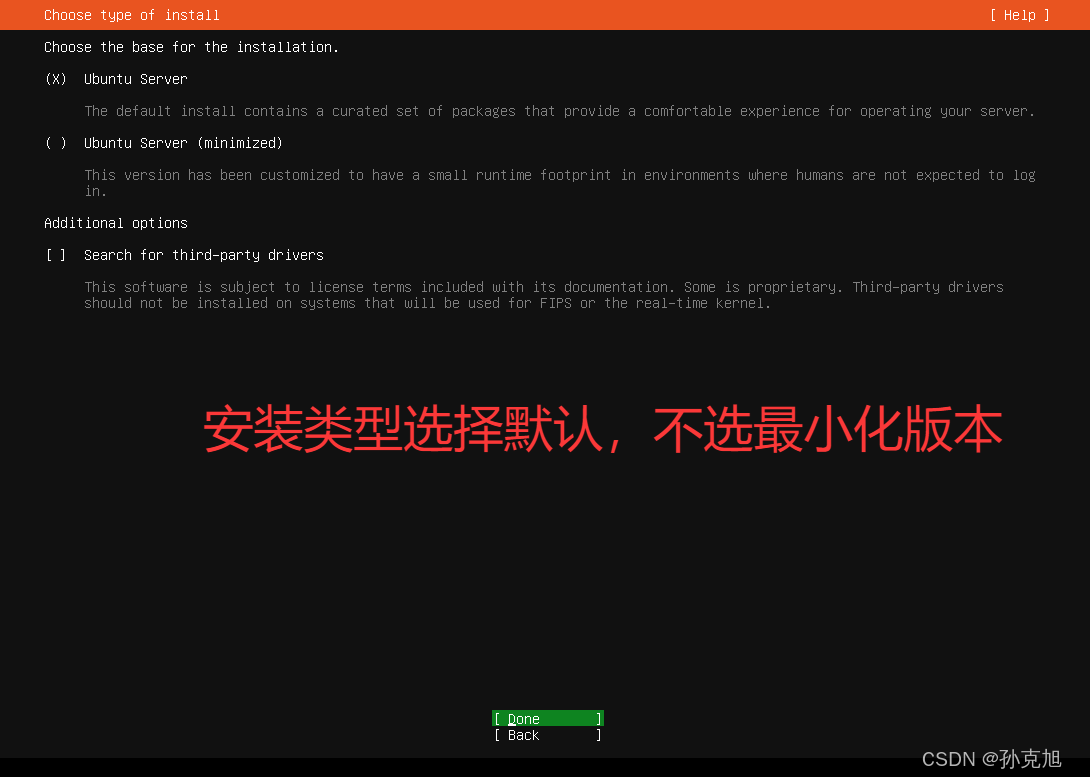This screenshot has height=777, width=1090.
Task: Click the 'Search for third-party drivers' label
Action: click(x=204, y=255)
